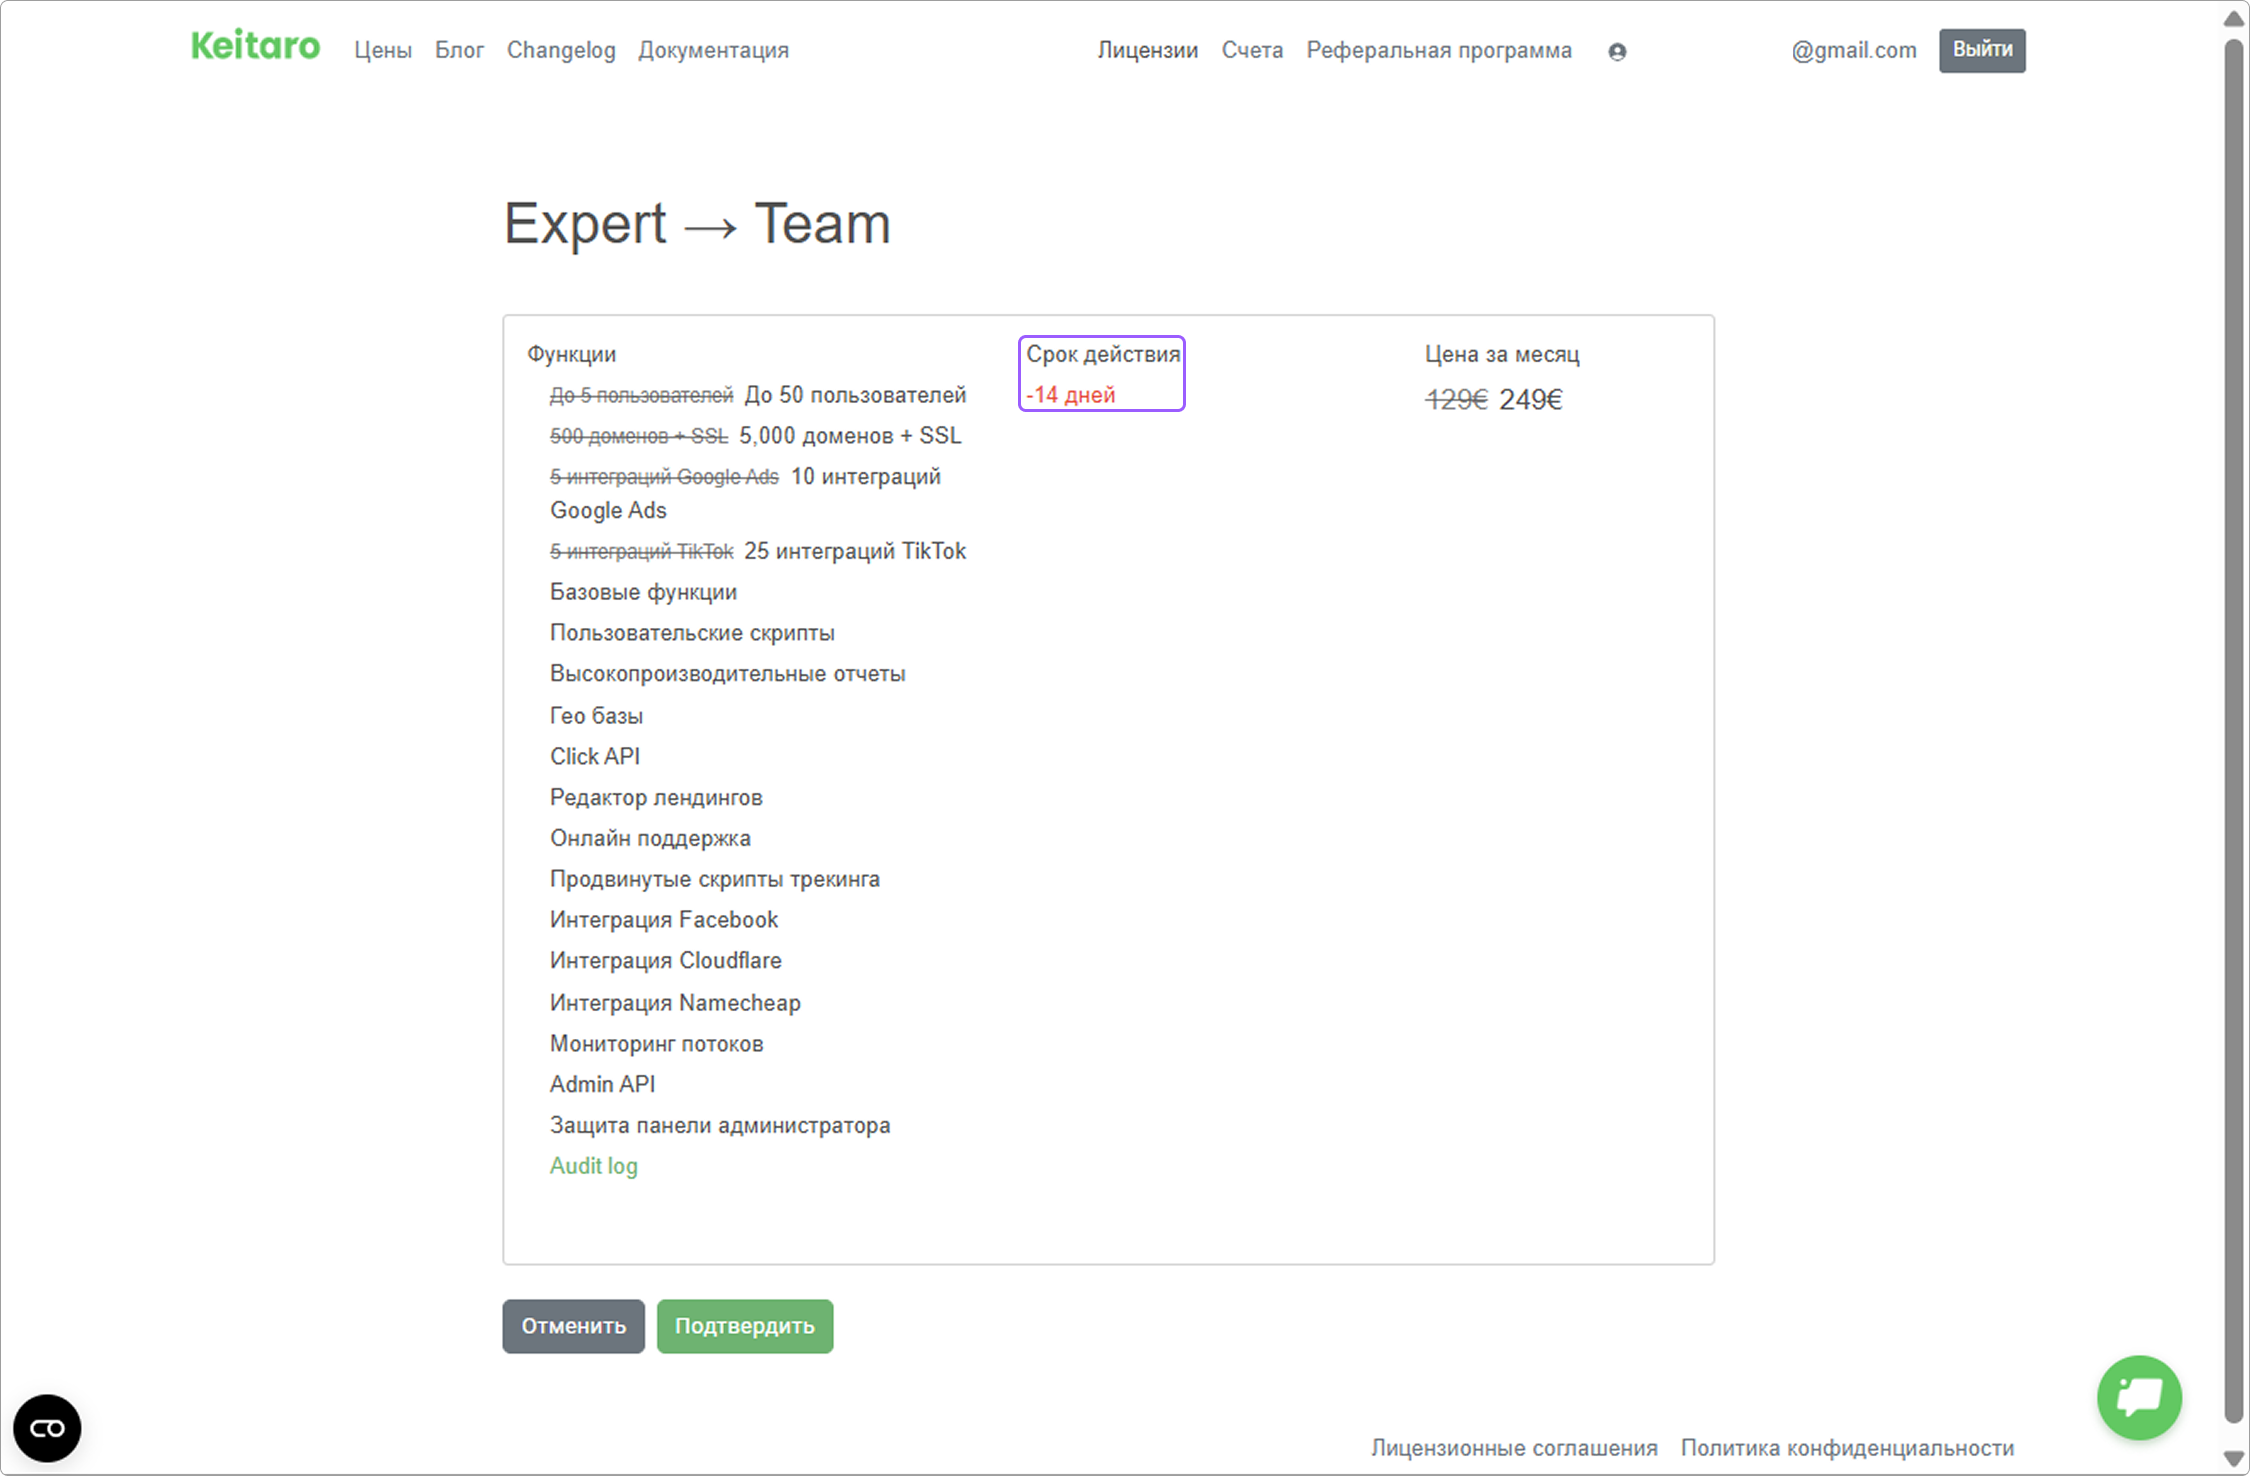Click 'Интеграция Namecheap' list item

point(675,1003)
